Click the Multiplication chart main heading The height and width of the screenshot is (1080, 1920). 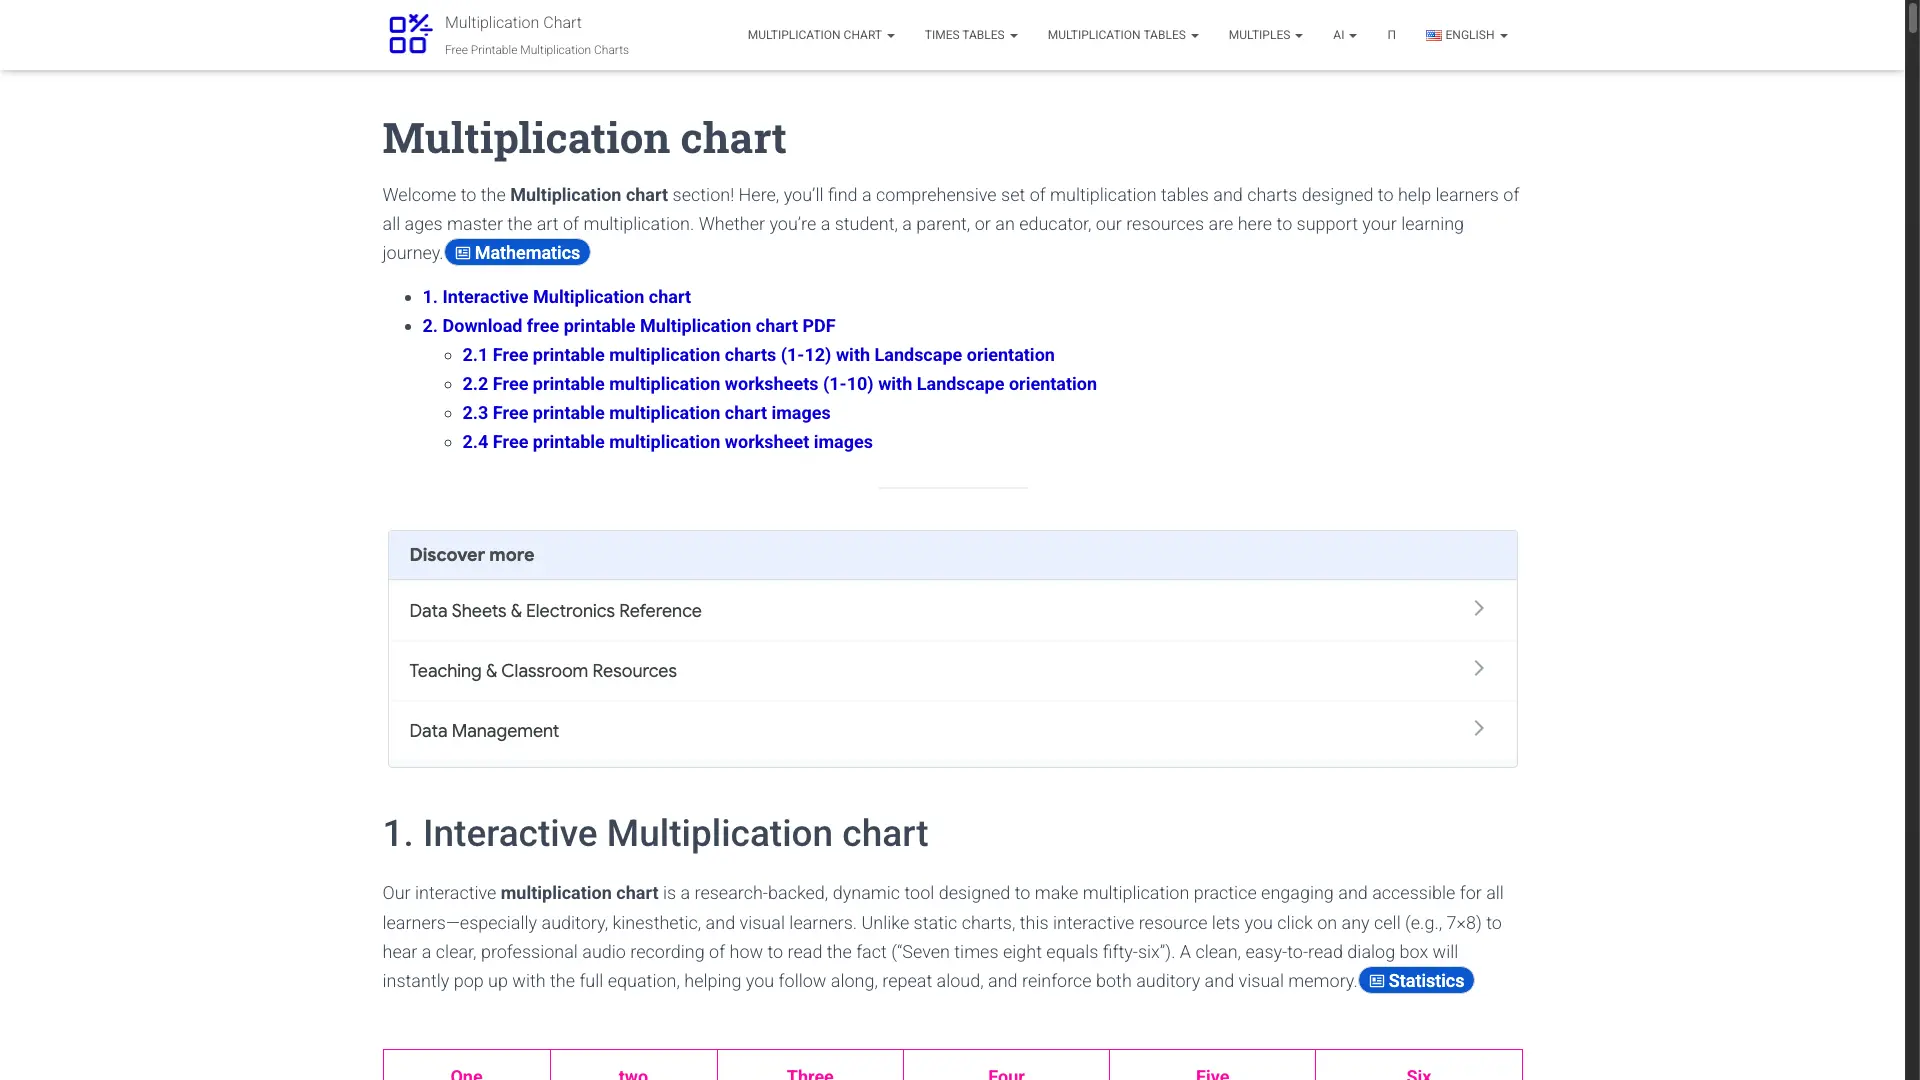(584, 138)
